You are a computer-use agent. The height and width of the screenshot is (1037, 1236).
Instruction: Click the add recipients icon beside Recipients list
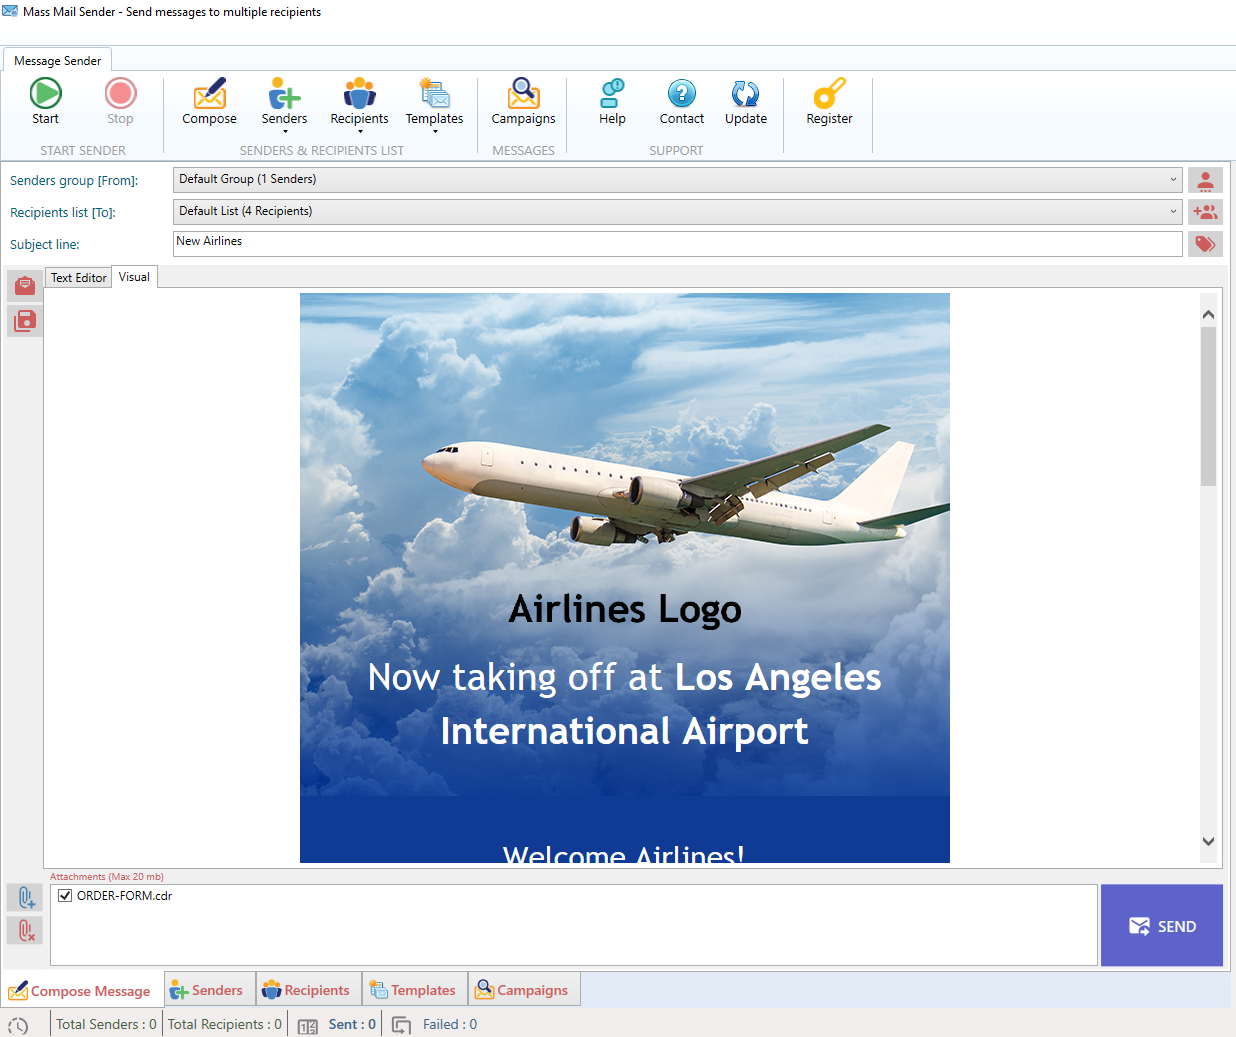(x=1205, y=212)
